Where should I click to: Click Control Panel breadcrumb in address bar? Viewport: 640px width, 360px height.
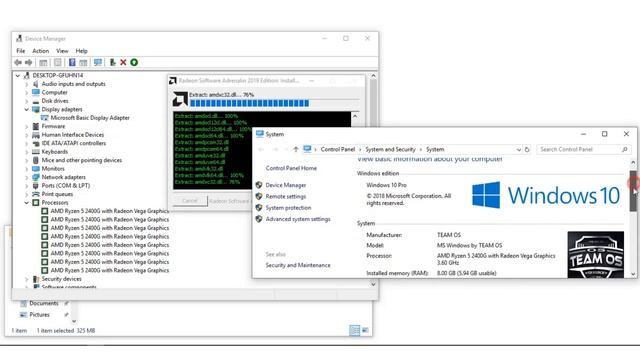[x=338, y=149]
